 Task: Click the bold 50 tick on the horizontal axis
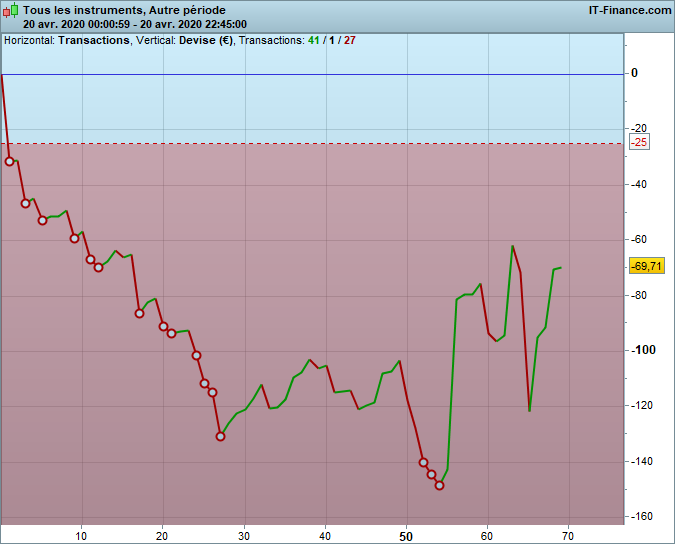(x=406, y=537)
